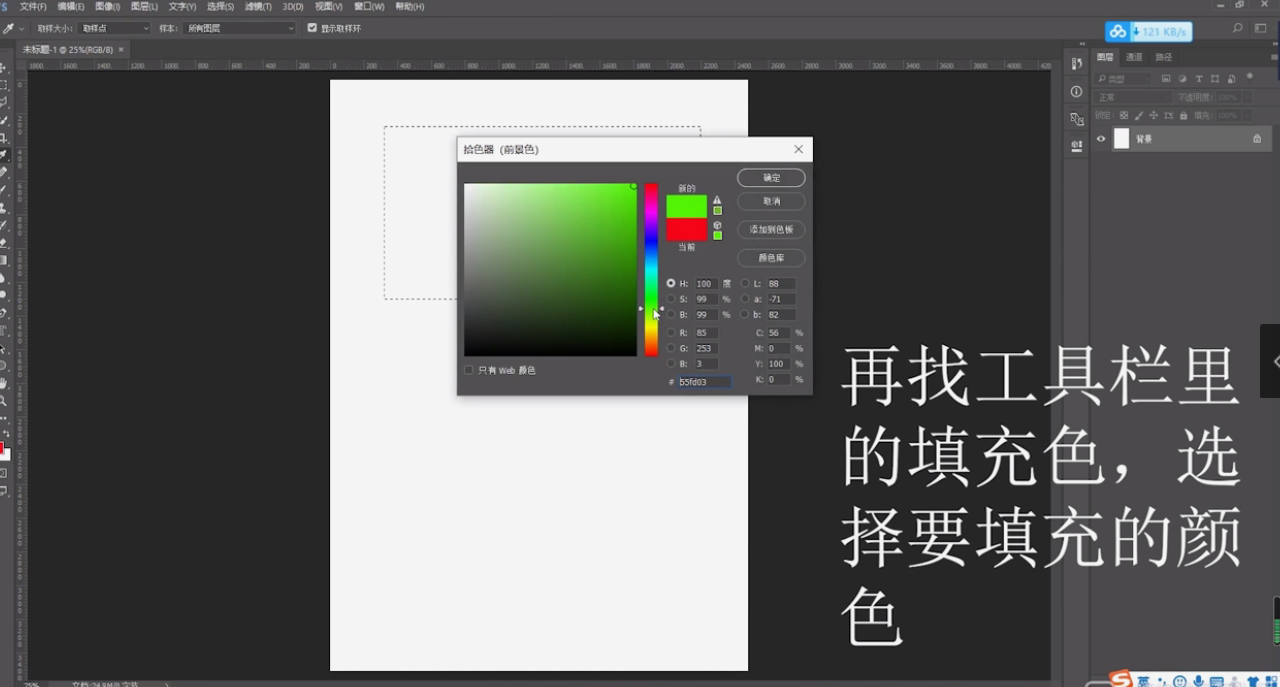1280x687 pixels.
Task: Click the 颜色库 button
Action: [770, 257]
